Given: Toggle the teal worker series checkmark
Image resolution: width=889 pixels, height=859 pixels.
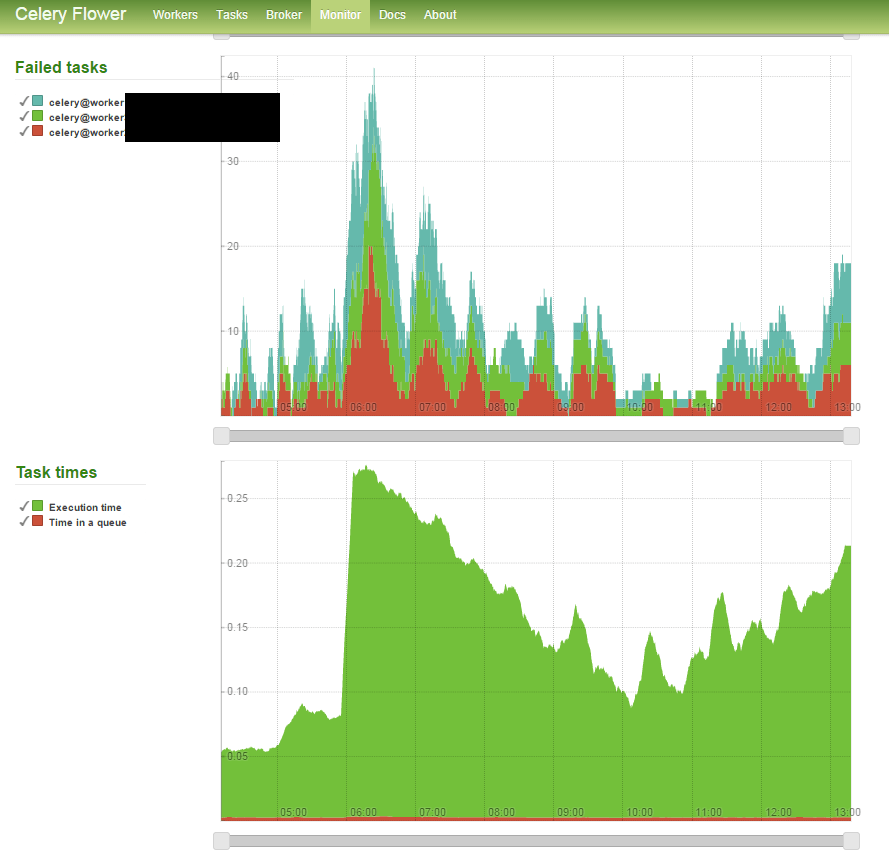Looking at the screenshot, I should coord(24,101).
